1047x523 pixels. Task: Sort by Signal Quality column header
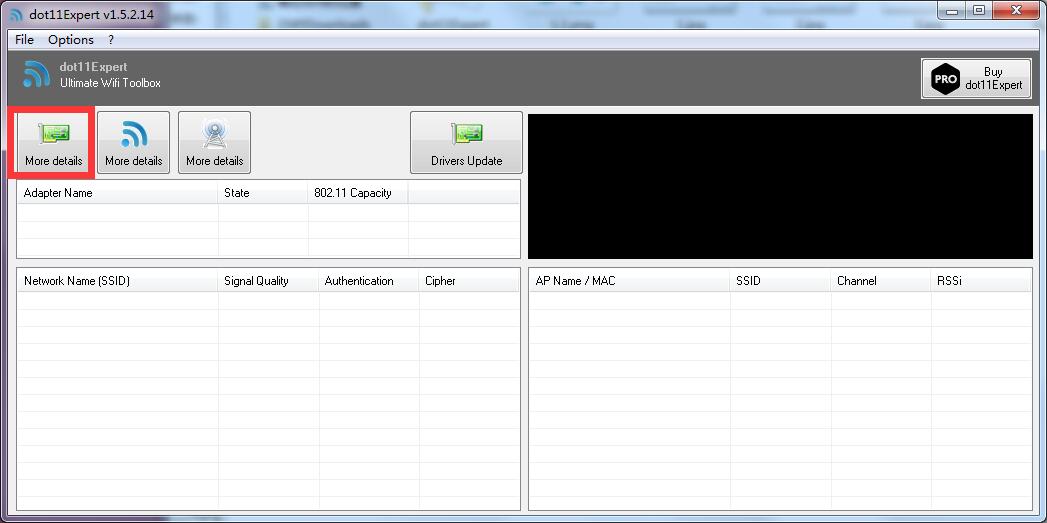pyautogui.click(x=268, y=281)
